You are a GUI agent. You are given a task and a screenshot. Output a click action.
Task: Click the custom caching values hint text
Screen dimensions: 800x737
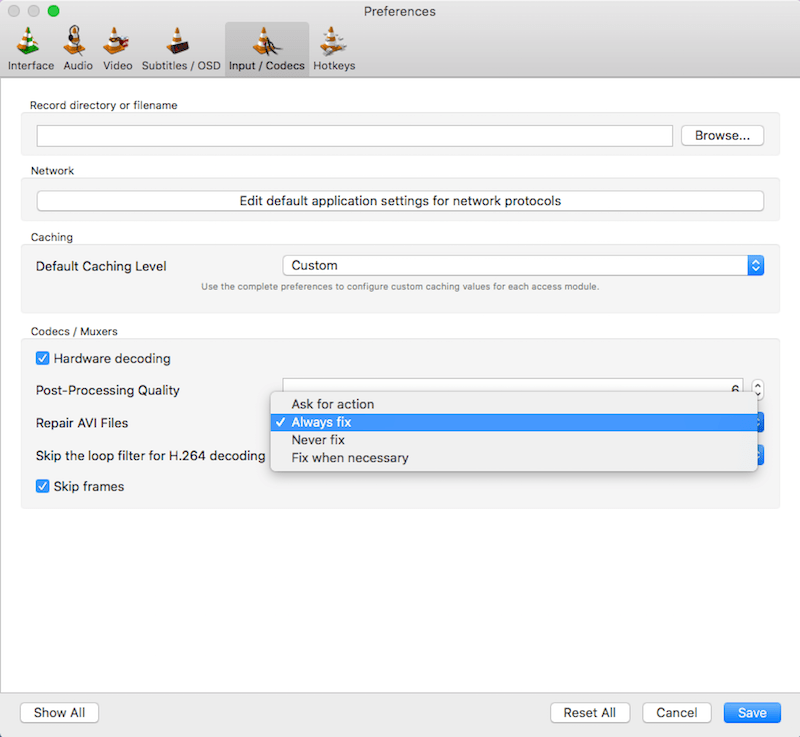pos(400,287)
